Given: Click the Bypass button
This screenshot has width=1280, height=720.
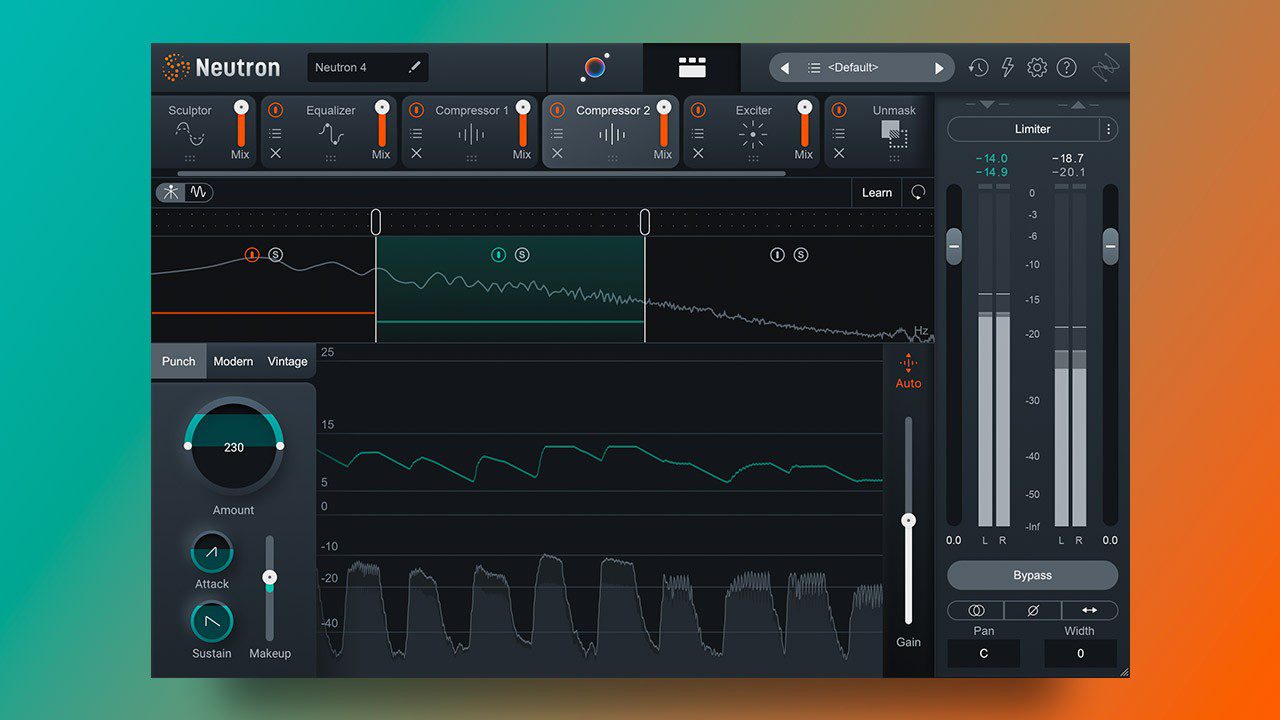Looking at the screenshot, I should [1032, 575].
